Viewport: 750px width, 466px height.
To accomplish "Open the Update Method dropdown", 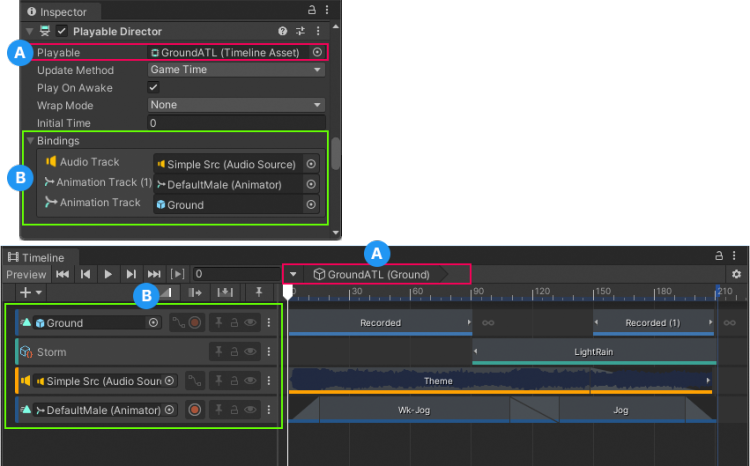I will point(236,70).
